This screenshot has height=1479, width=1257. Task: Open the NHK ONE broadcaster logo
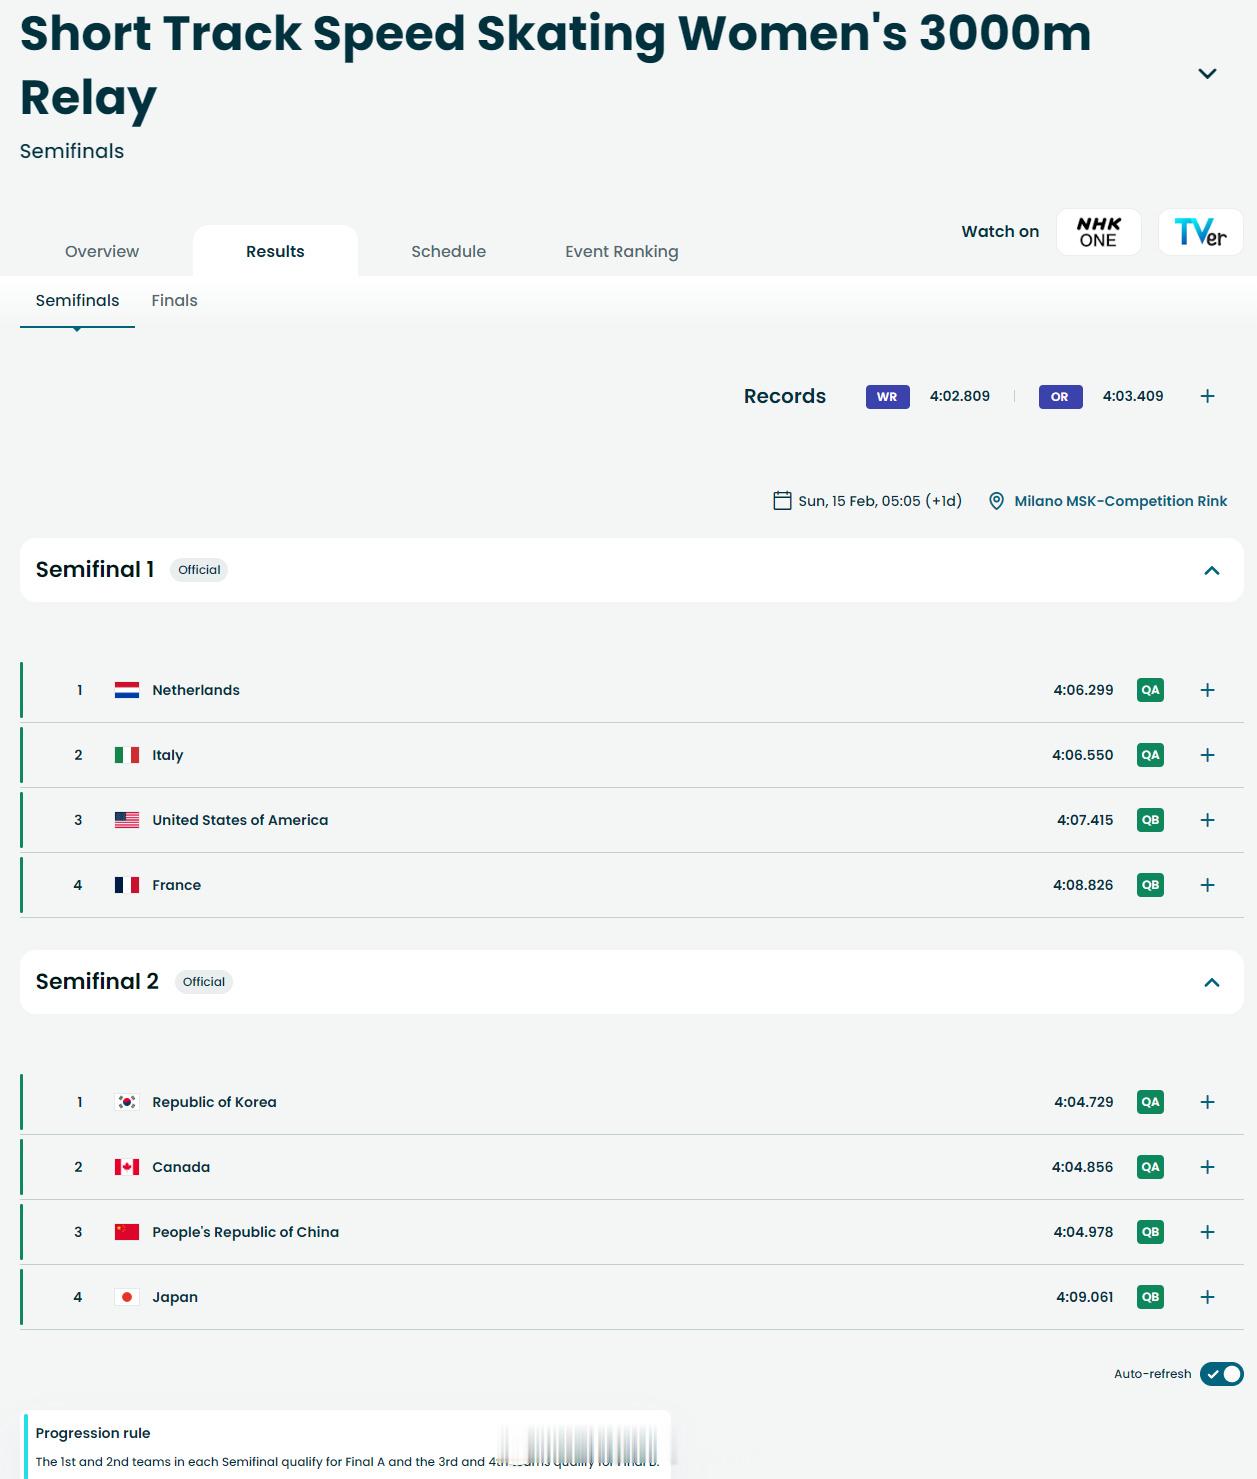(x=1098, y=232)
